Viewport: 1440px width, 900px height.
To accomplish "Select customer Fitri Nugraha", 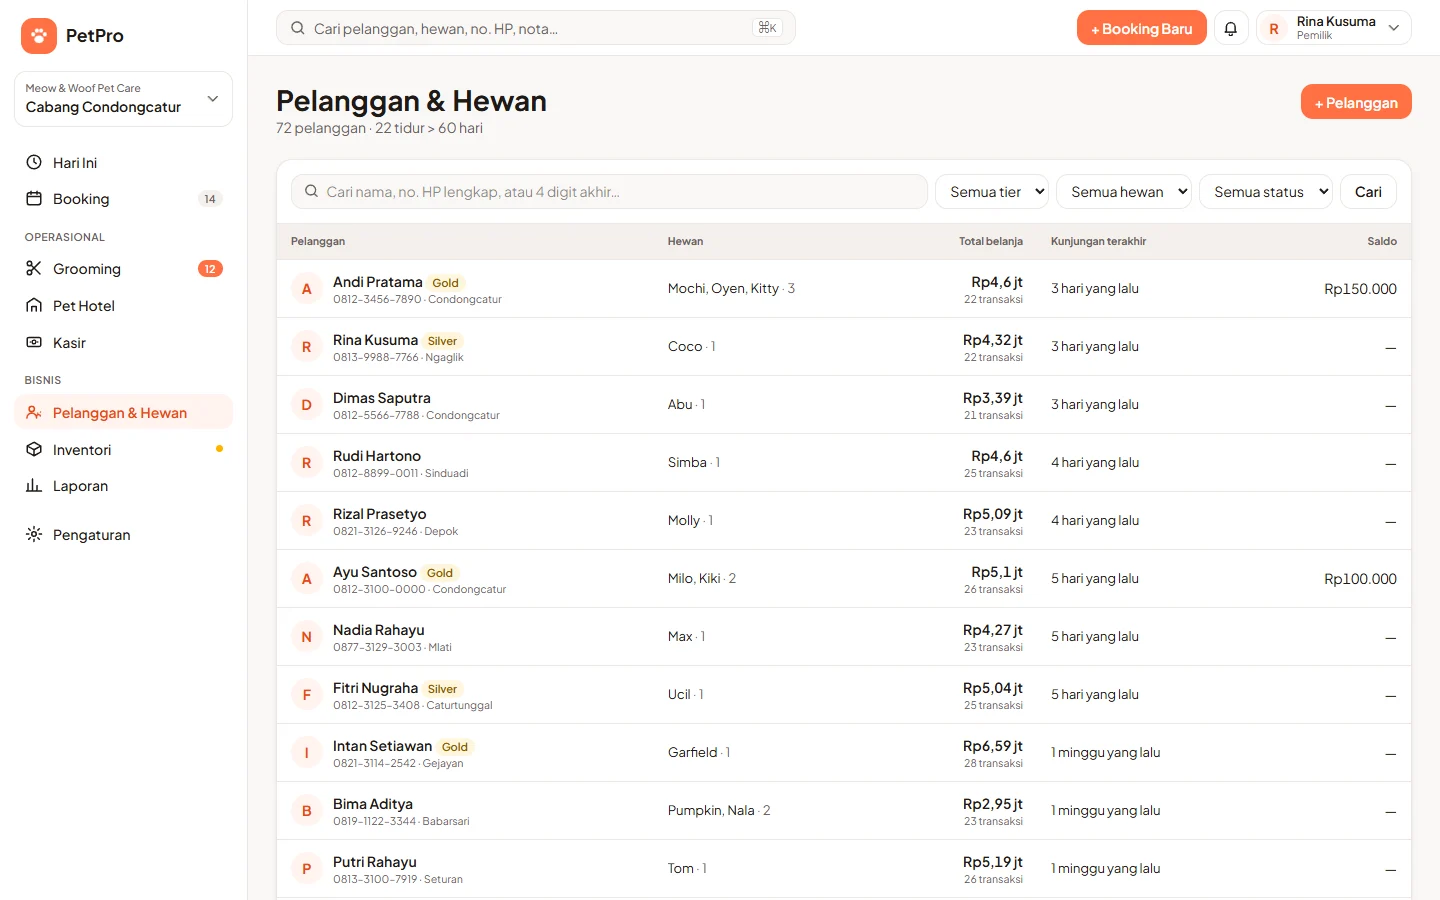I will (x=844, y=695).
